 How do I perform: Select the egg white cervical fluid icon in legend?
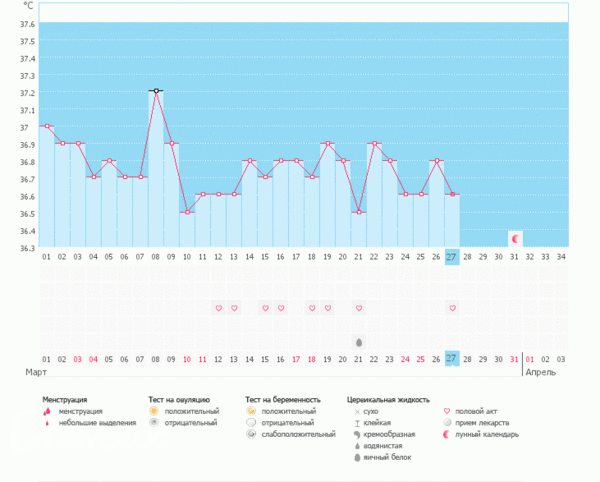(357, 458)
